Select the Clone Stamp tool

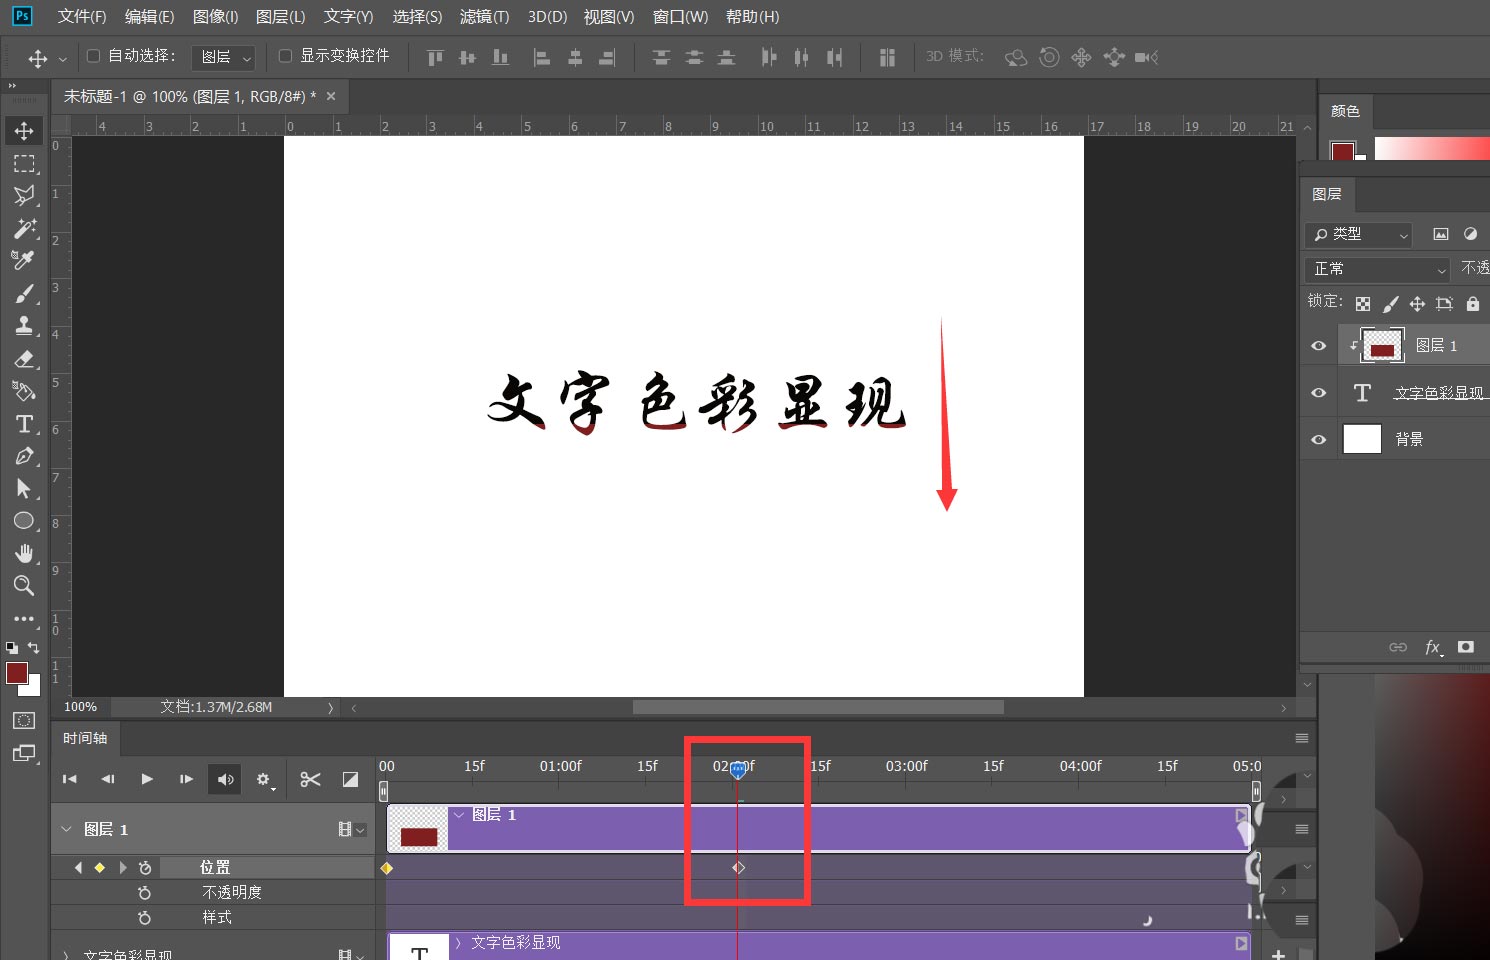[x=24, y=325]
